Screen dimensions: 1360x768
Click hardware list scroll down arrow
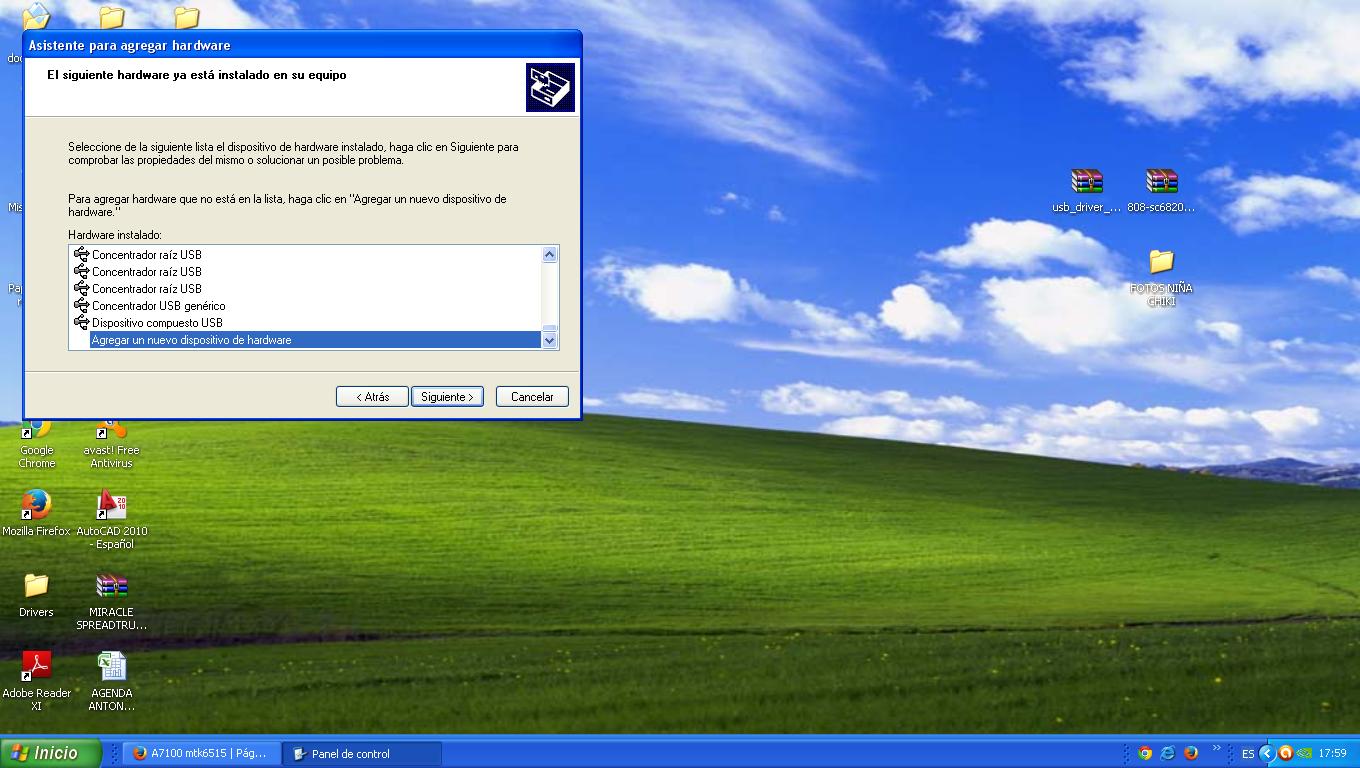click(549, 340)
